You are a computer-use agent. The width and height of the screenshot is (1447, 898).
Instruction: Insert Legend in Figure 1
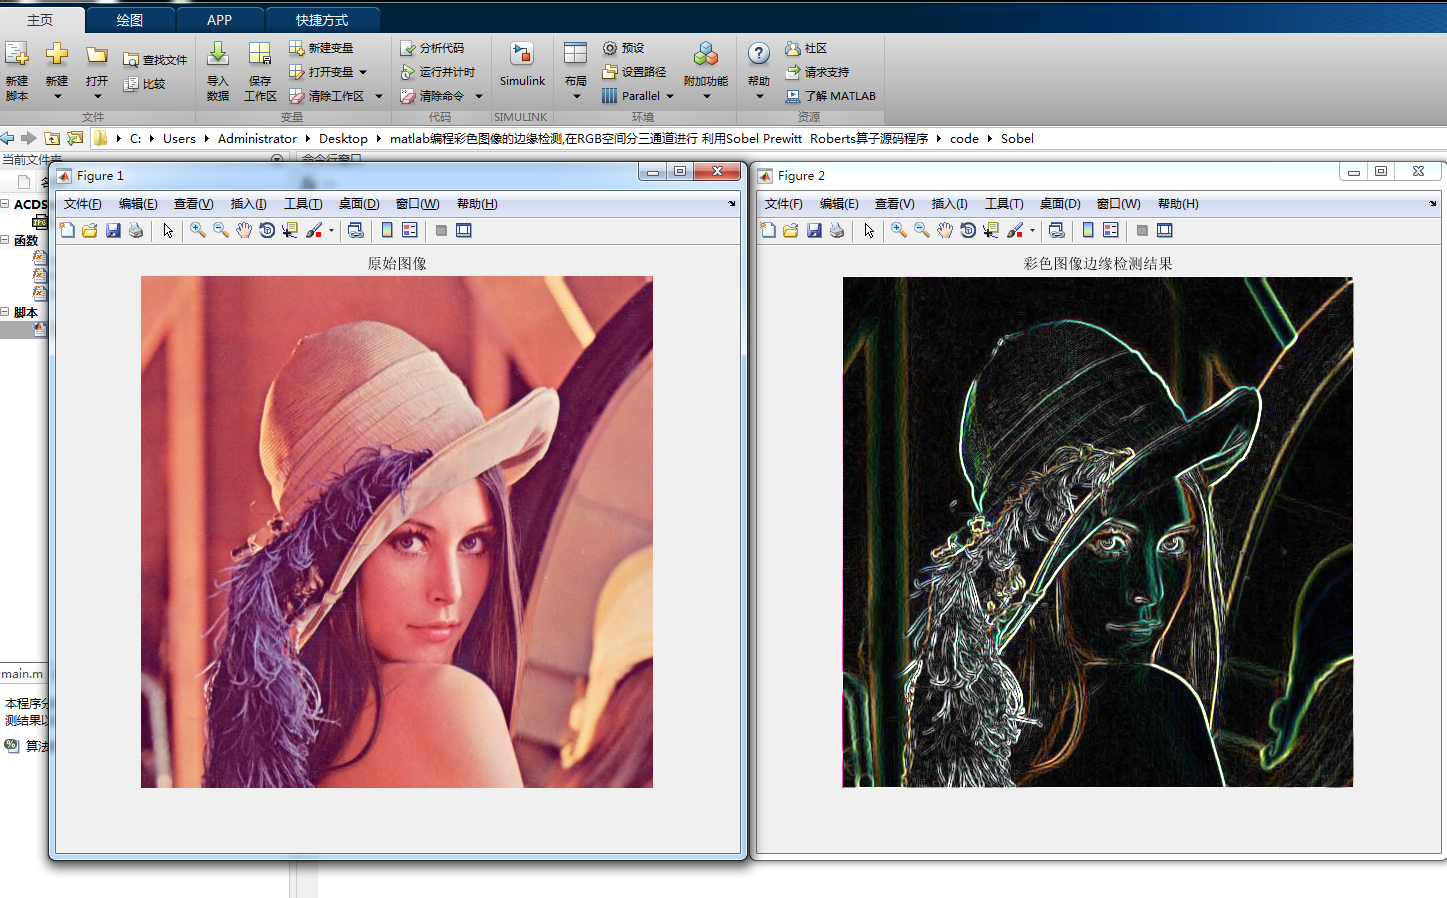pyautogui.click(x=410, y=230)
